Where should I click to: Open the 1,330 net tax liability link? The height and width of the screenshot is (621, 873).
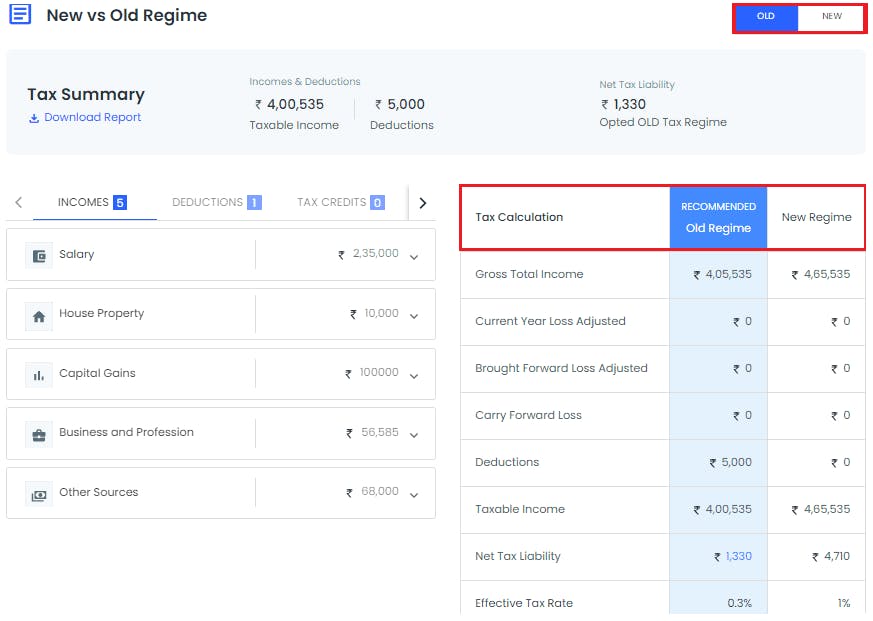(x=738, y=556)
